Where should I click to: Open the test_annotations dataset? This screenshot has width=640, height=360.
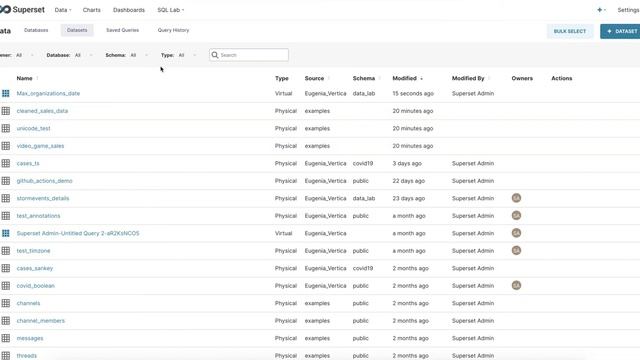point(38,216)
